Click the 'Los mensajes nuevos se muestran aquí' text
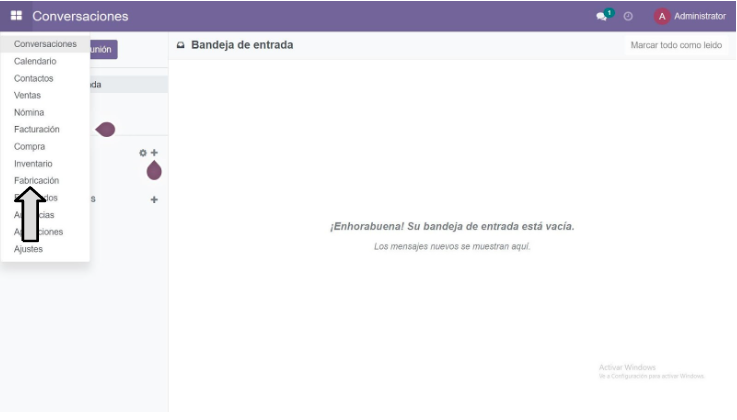Screen dimensions: 737x420 click(x=452, y=246)
